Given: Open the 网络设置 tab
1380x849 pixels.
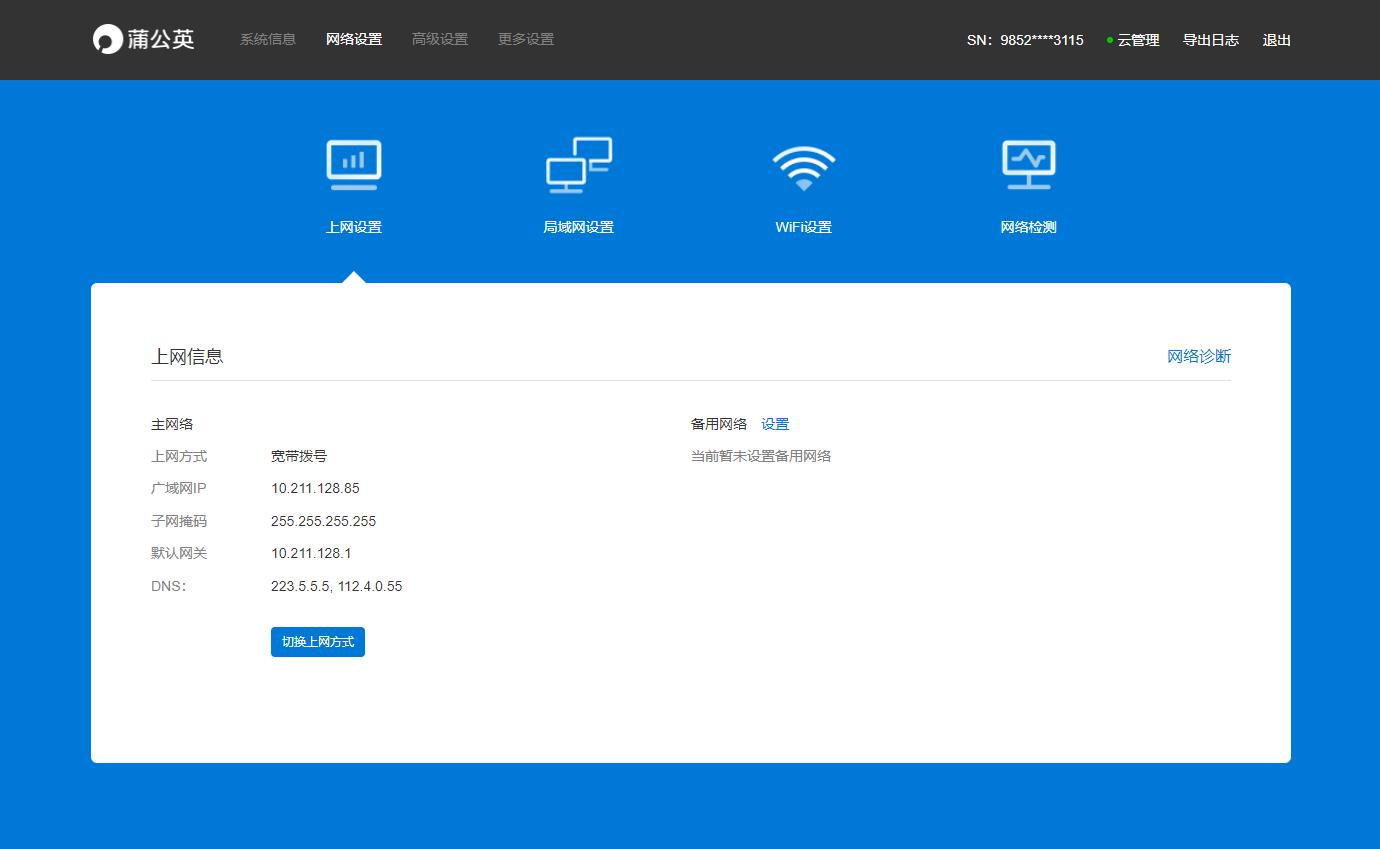Looking at the screenshot, I should pyautogui.click(x=352, y=39).
